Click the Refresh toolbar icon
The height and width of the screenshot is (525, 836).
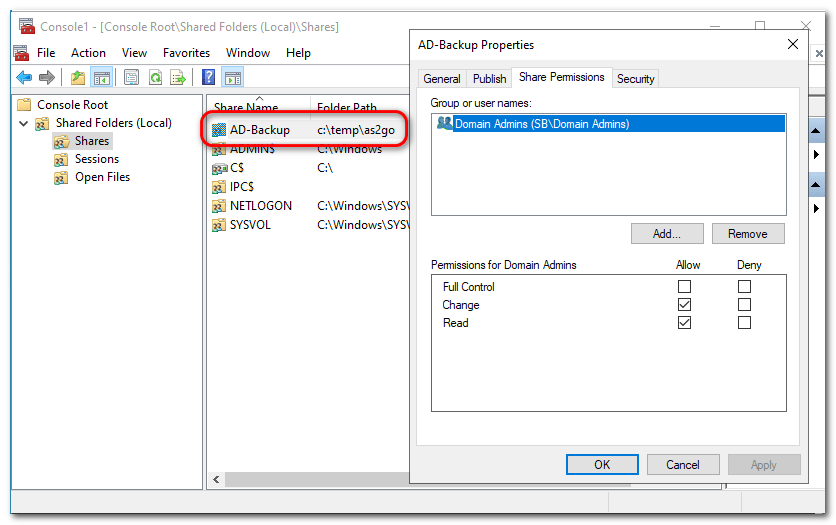[x=155, y=77]
